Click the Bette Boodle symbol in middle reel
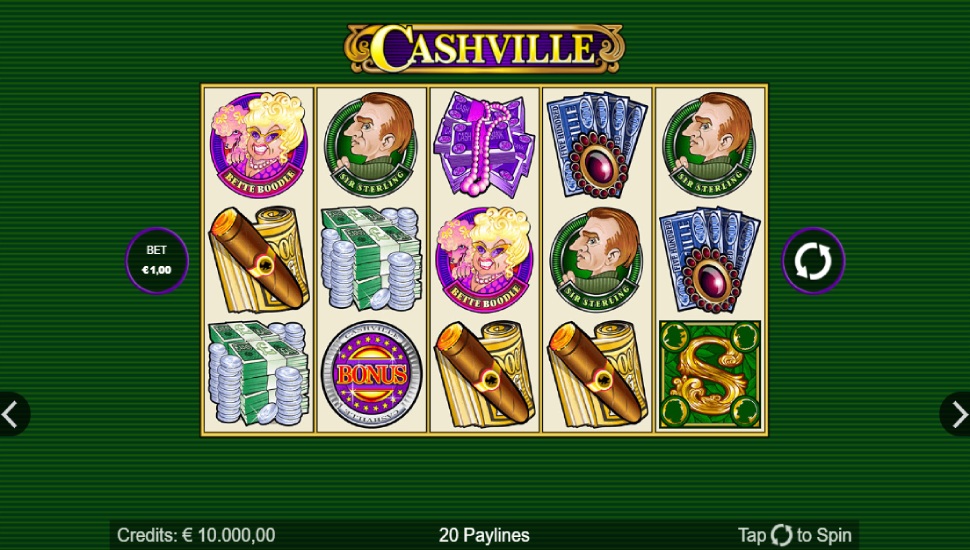 [x=484, y=259]
